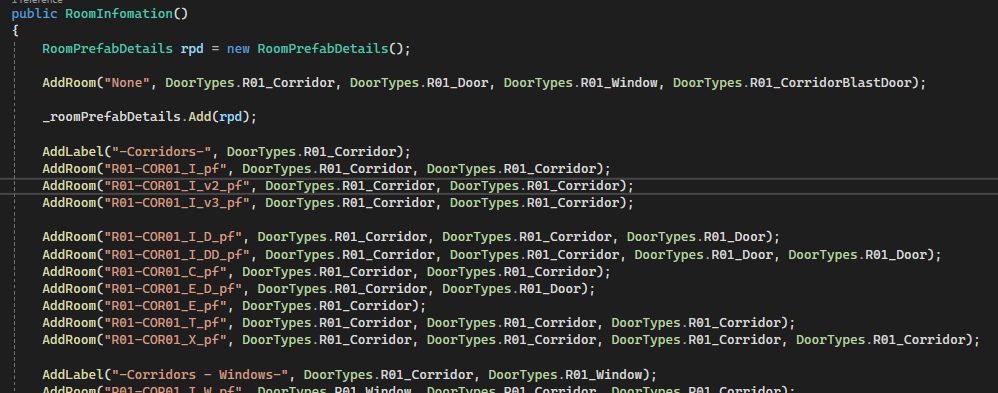The image size is (998, 393).
Task: Click the "R01-COR01_E_D_pf" string
Action: pyautogui.click(x=173, y=289)
